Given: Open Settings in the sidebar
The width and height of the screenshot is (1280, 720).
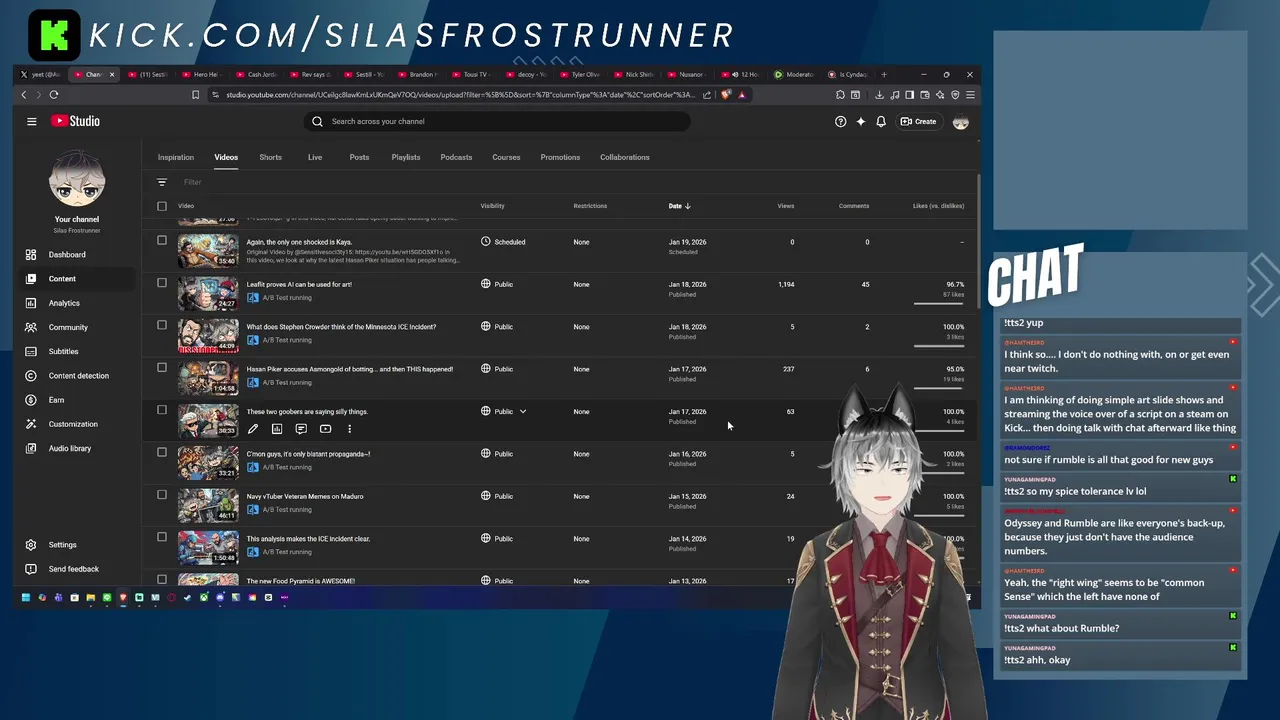Looking at the screenshot, I should coord(62,545).
